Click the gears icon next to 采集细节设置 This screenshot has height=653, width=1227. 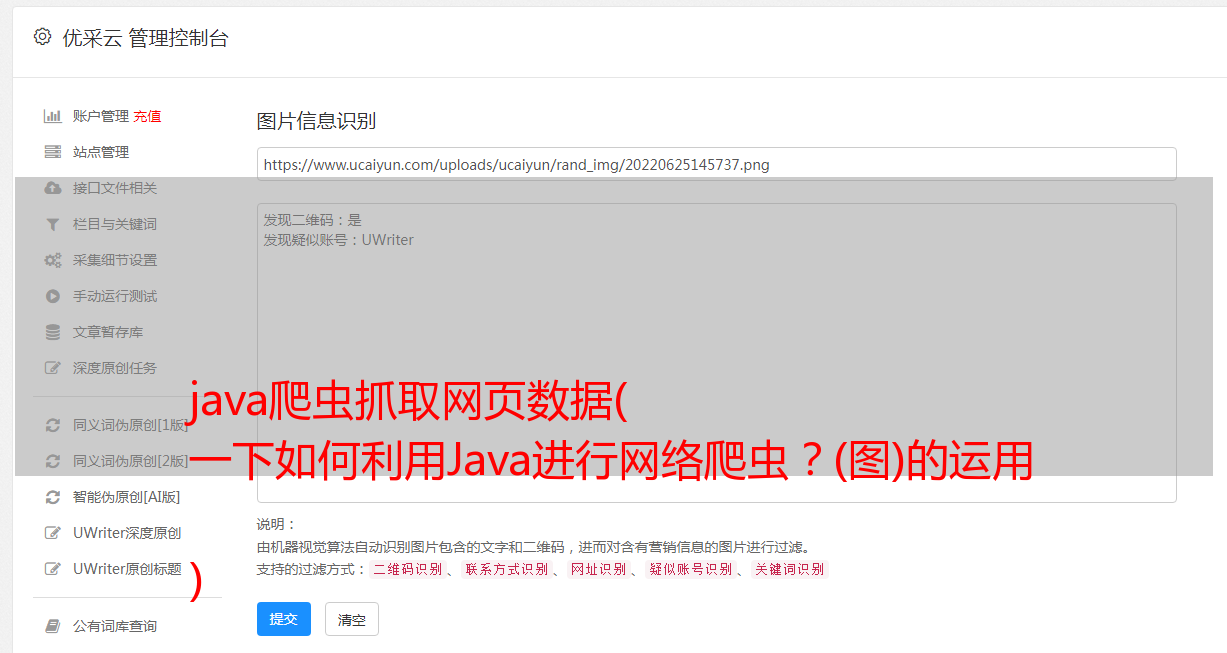click(x=53, y=260)
